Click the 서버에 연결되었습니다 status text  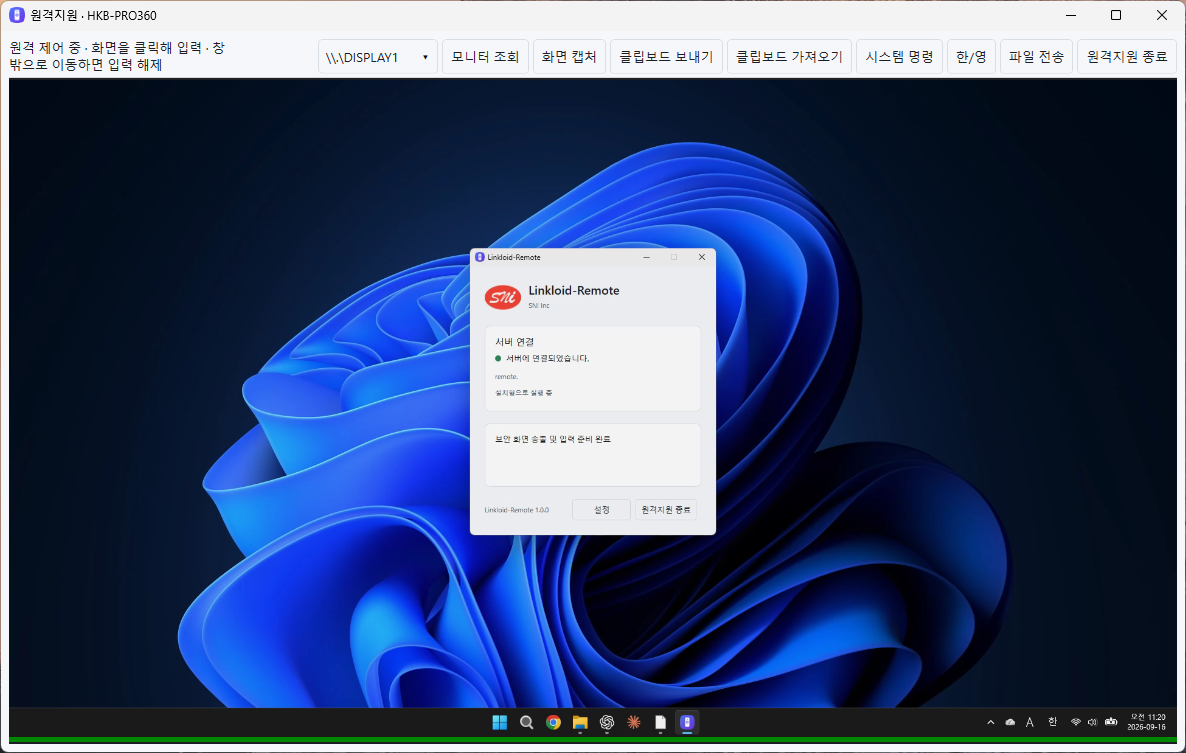(548, 358)
